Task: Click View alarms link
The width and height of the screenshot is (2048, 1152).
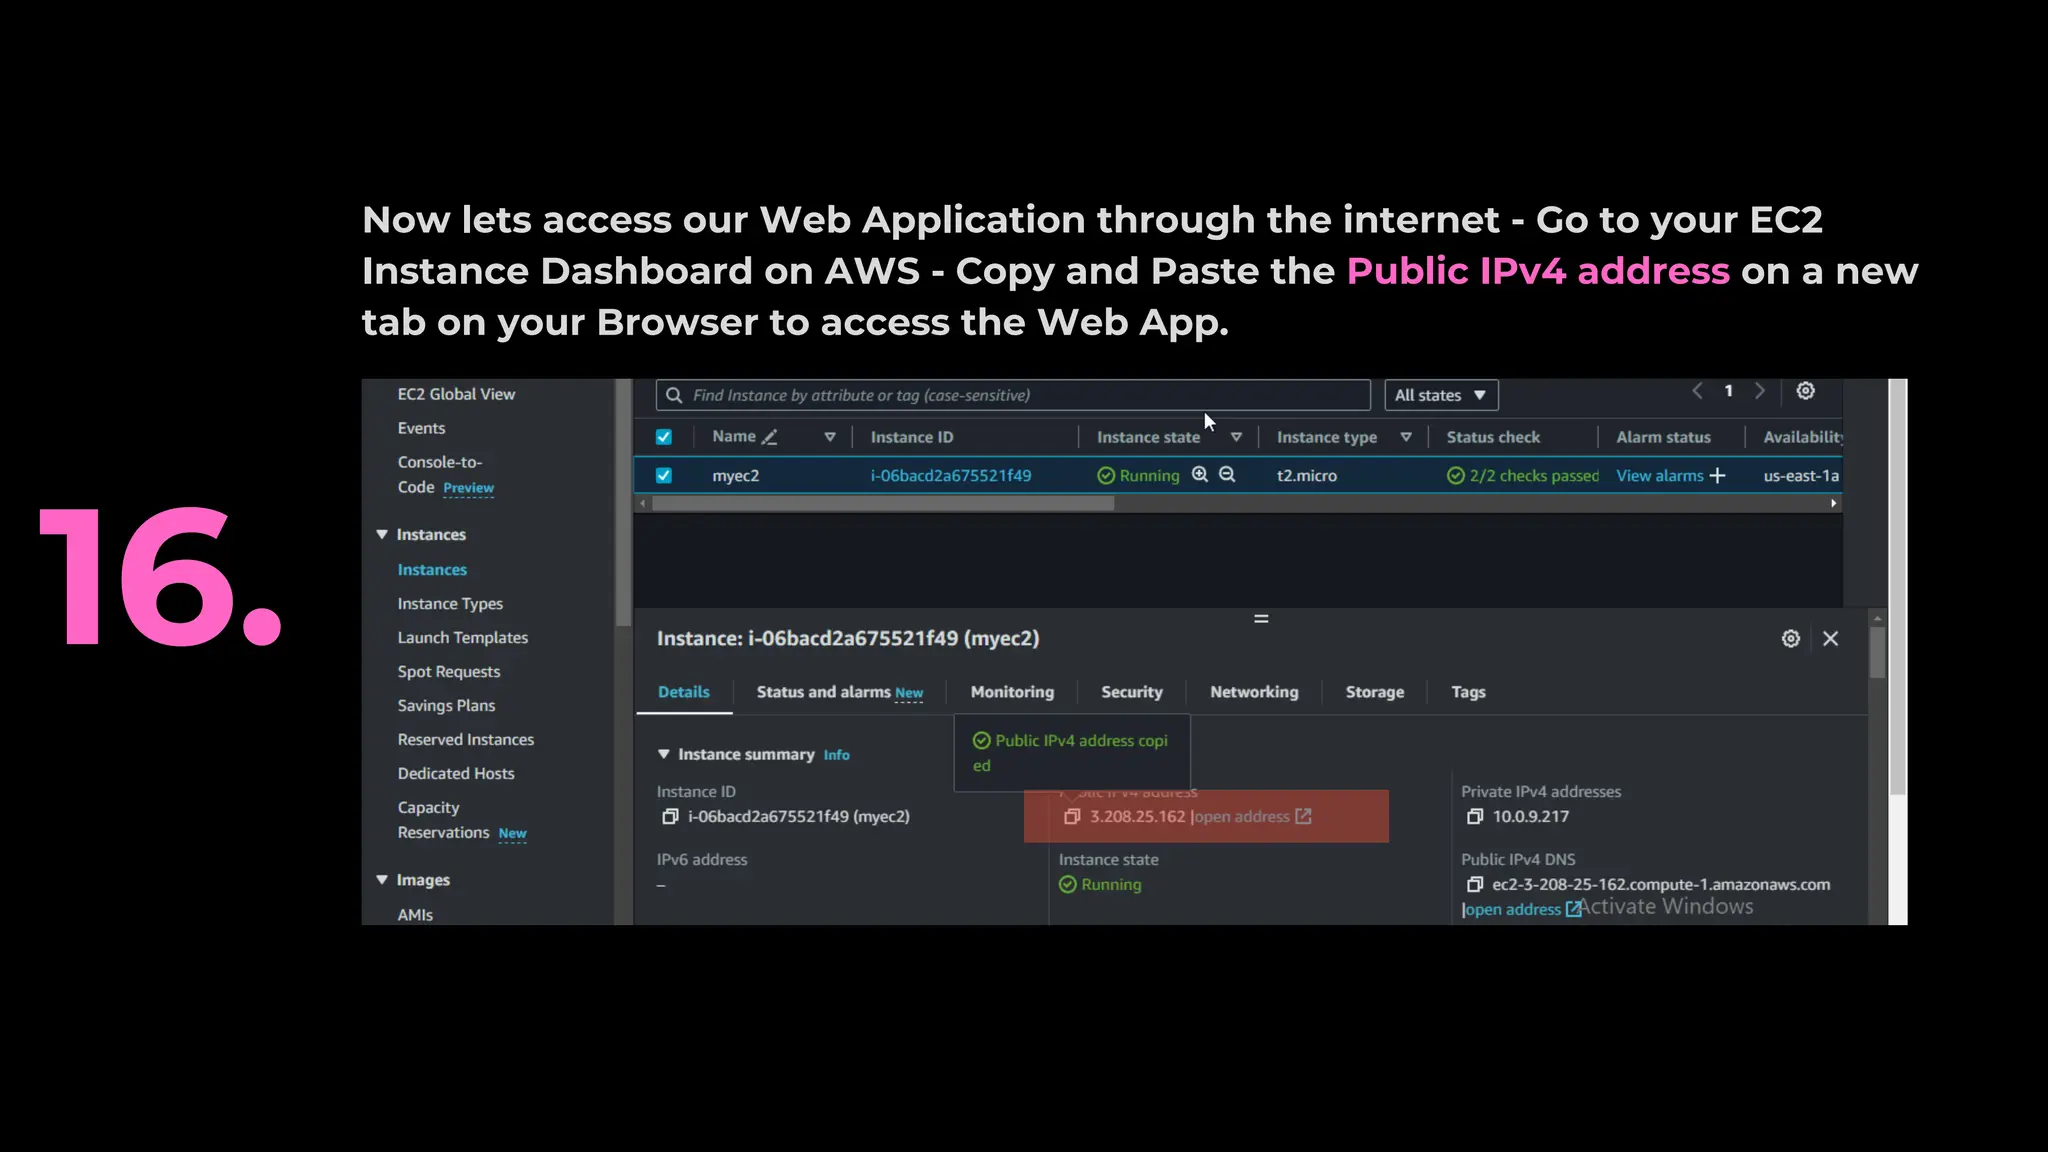Action: [1660, 476]
